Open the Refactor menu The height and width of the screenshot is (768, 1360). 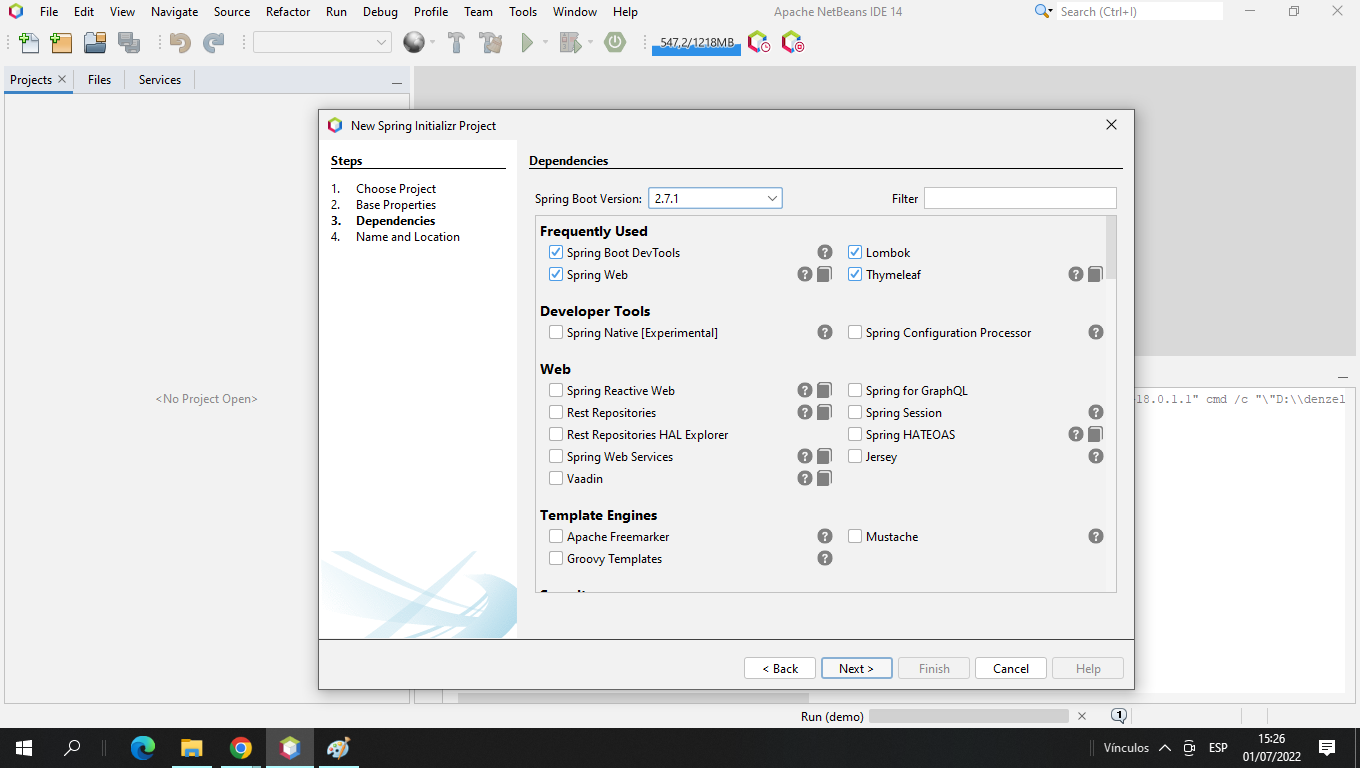click(x=288, y=12)
